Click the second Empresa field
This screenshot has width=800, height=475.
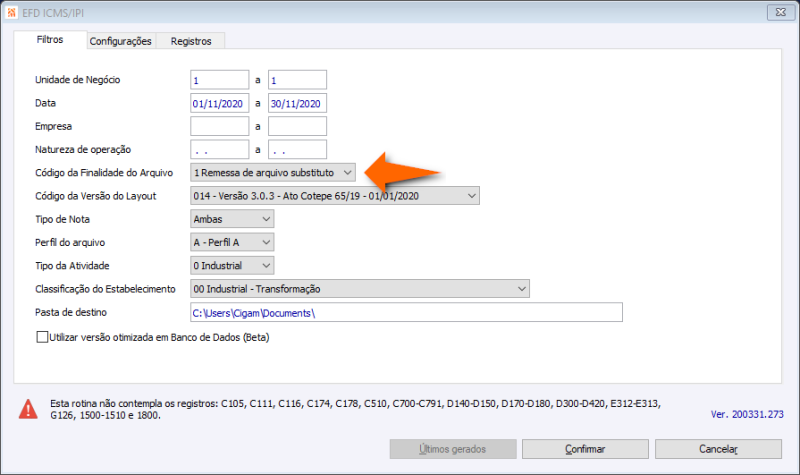[297, 127]
